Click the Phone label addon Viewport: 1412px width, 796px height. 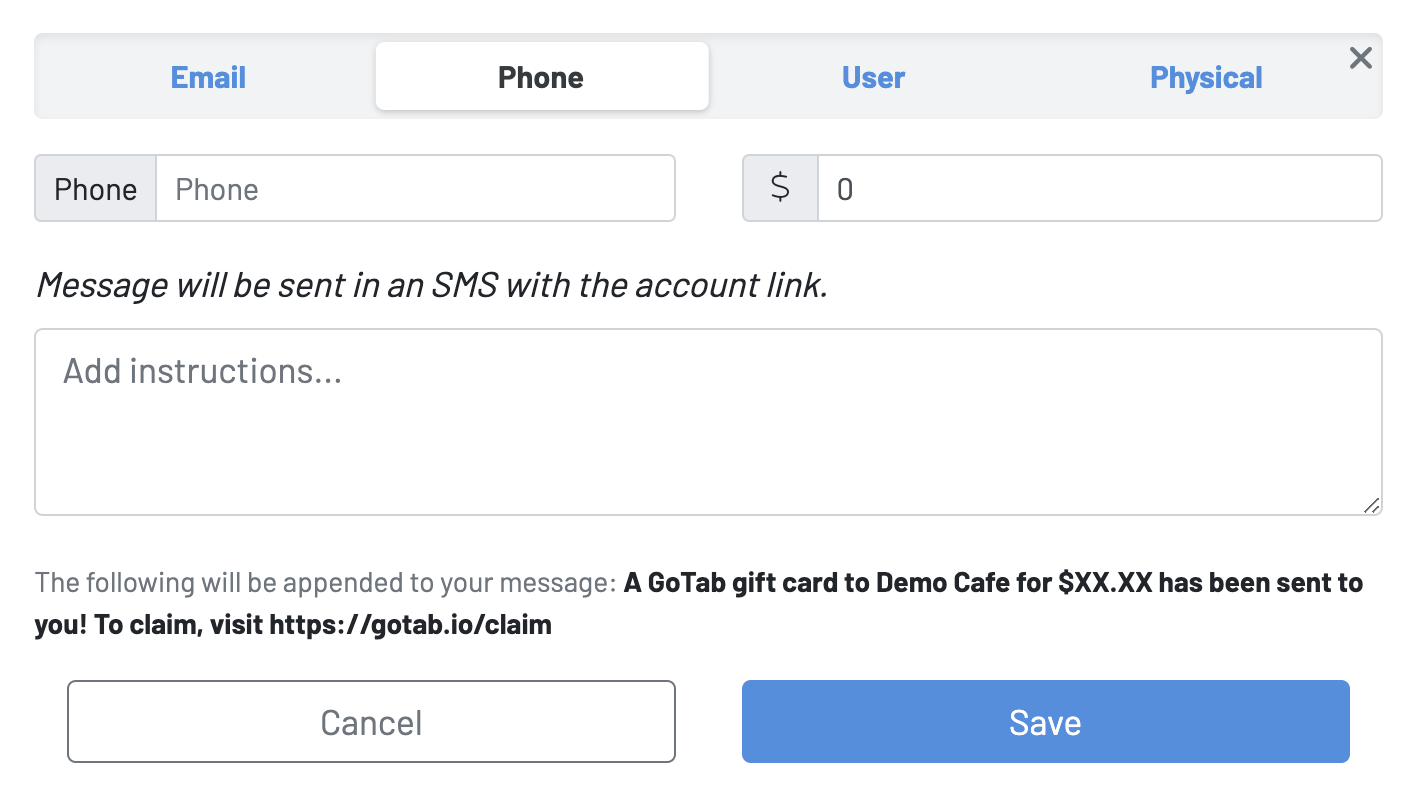(x=96, y=189)
